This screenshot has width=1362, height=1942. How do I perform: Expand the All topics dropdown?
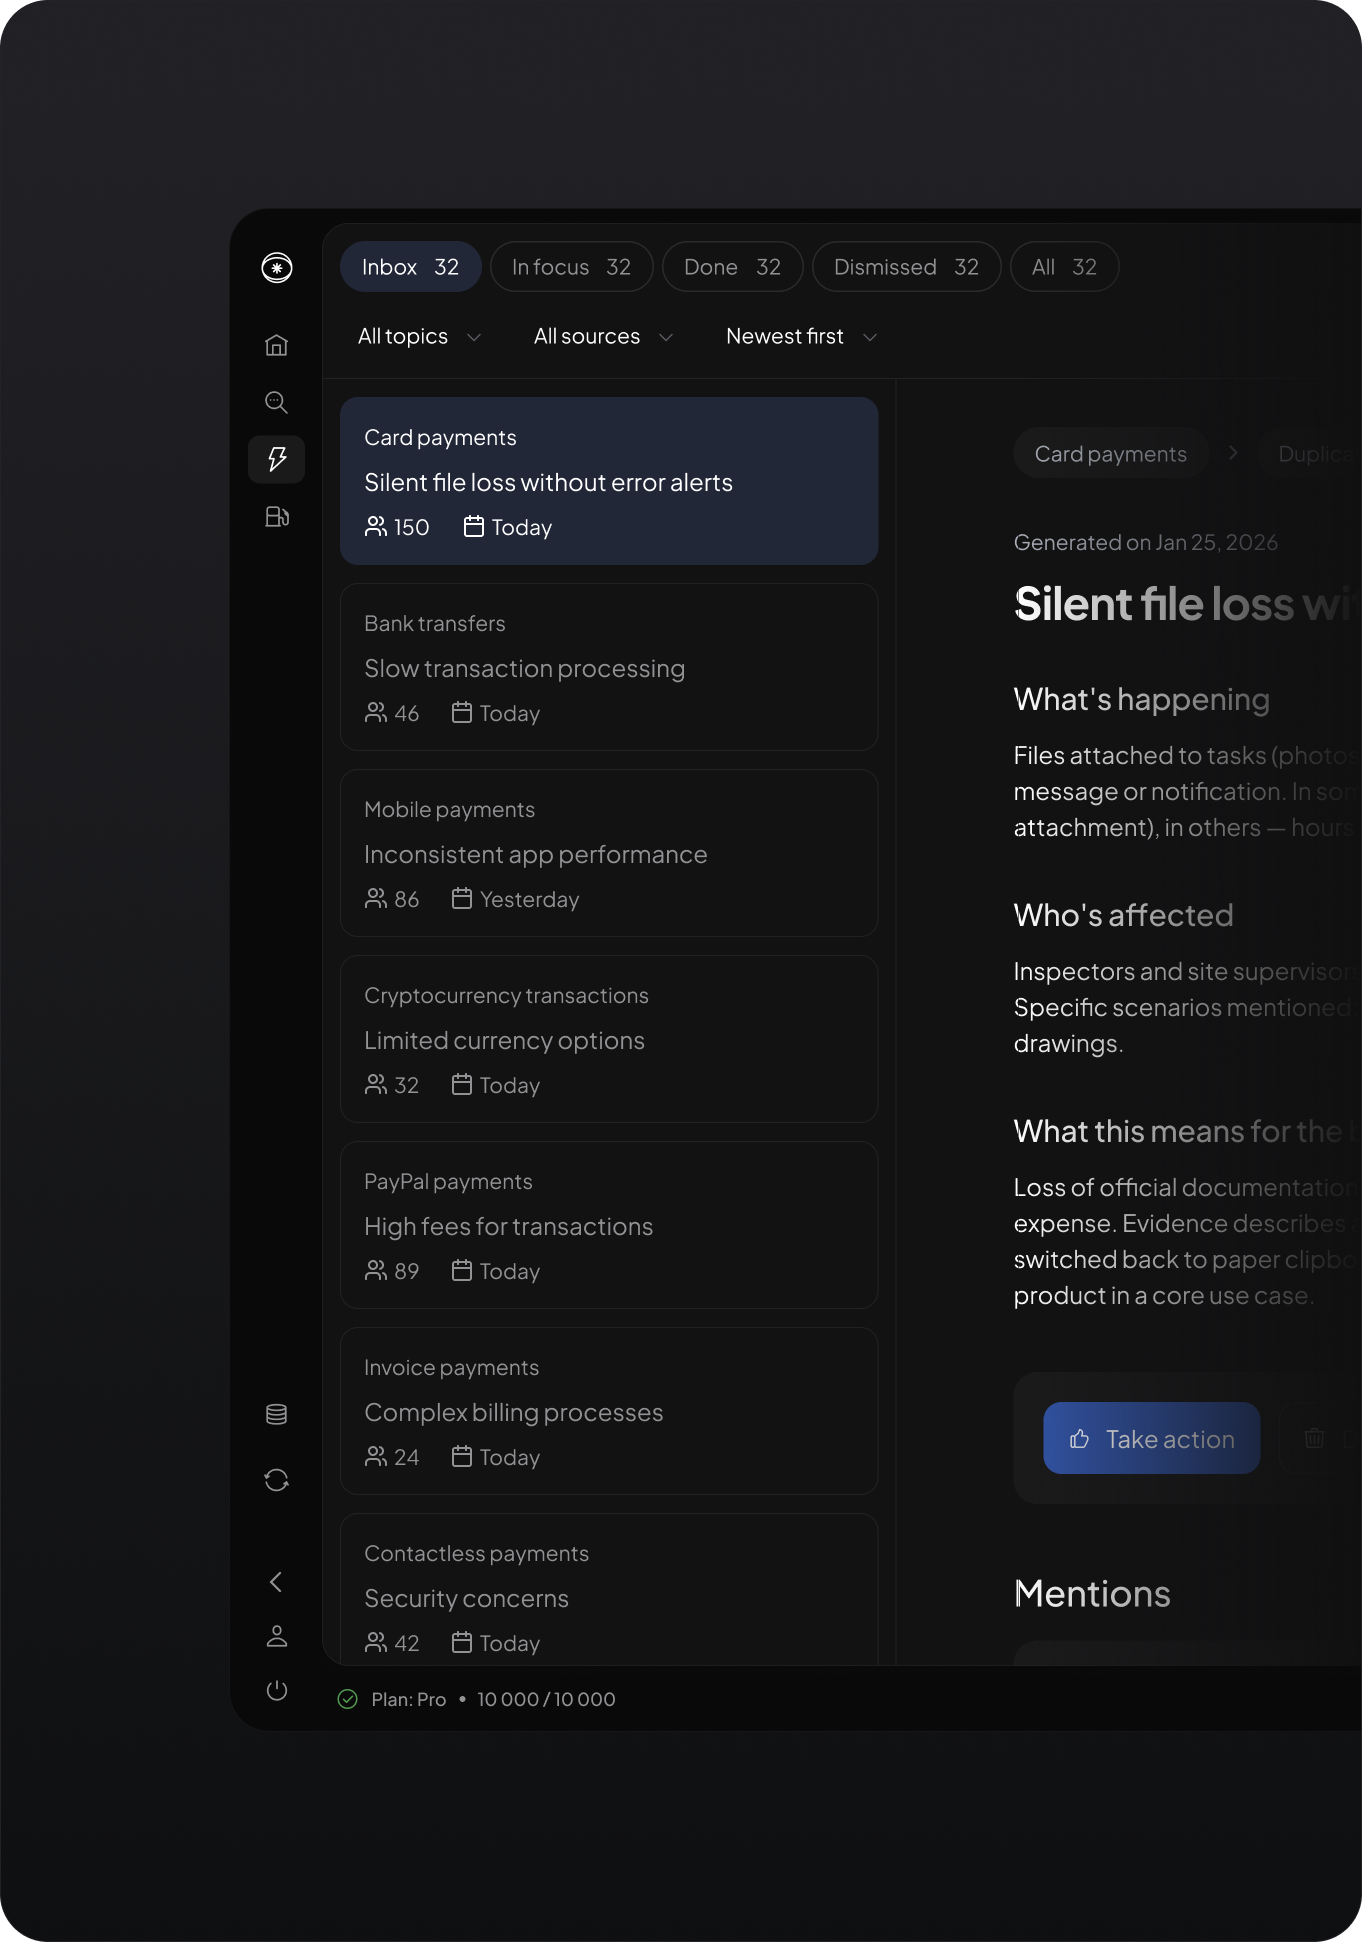[x=420, y=337]
